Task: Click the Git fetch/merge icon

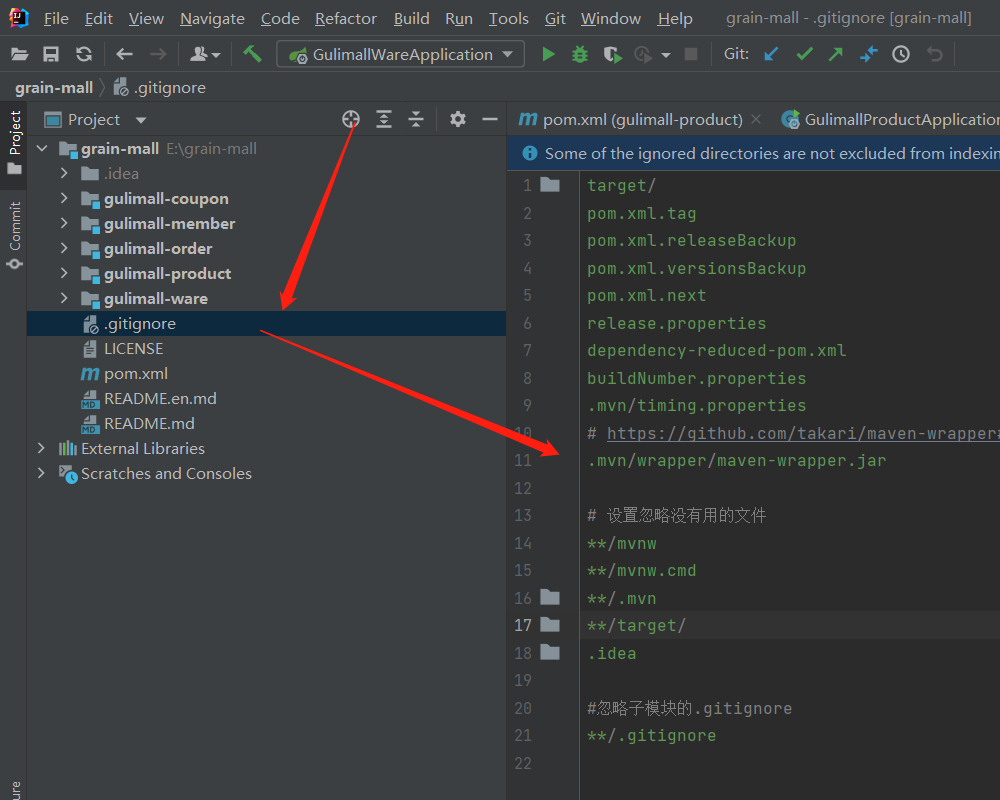Action: click(x=869, y=54)
